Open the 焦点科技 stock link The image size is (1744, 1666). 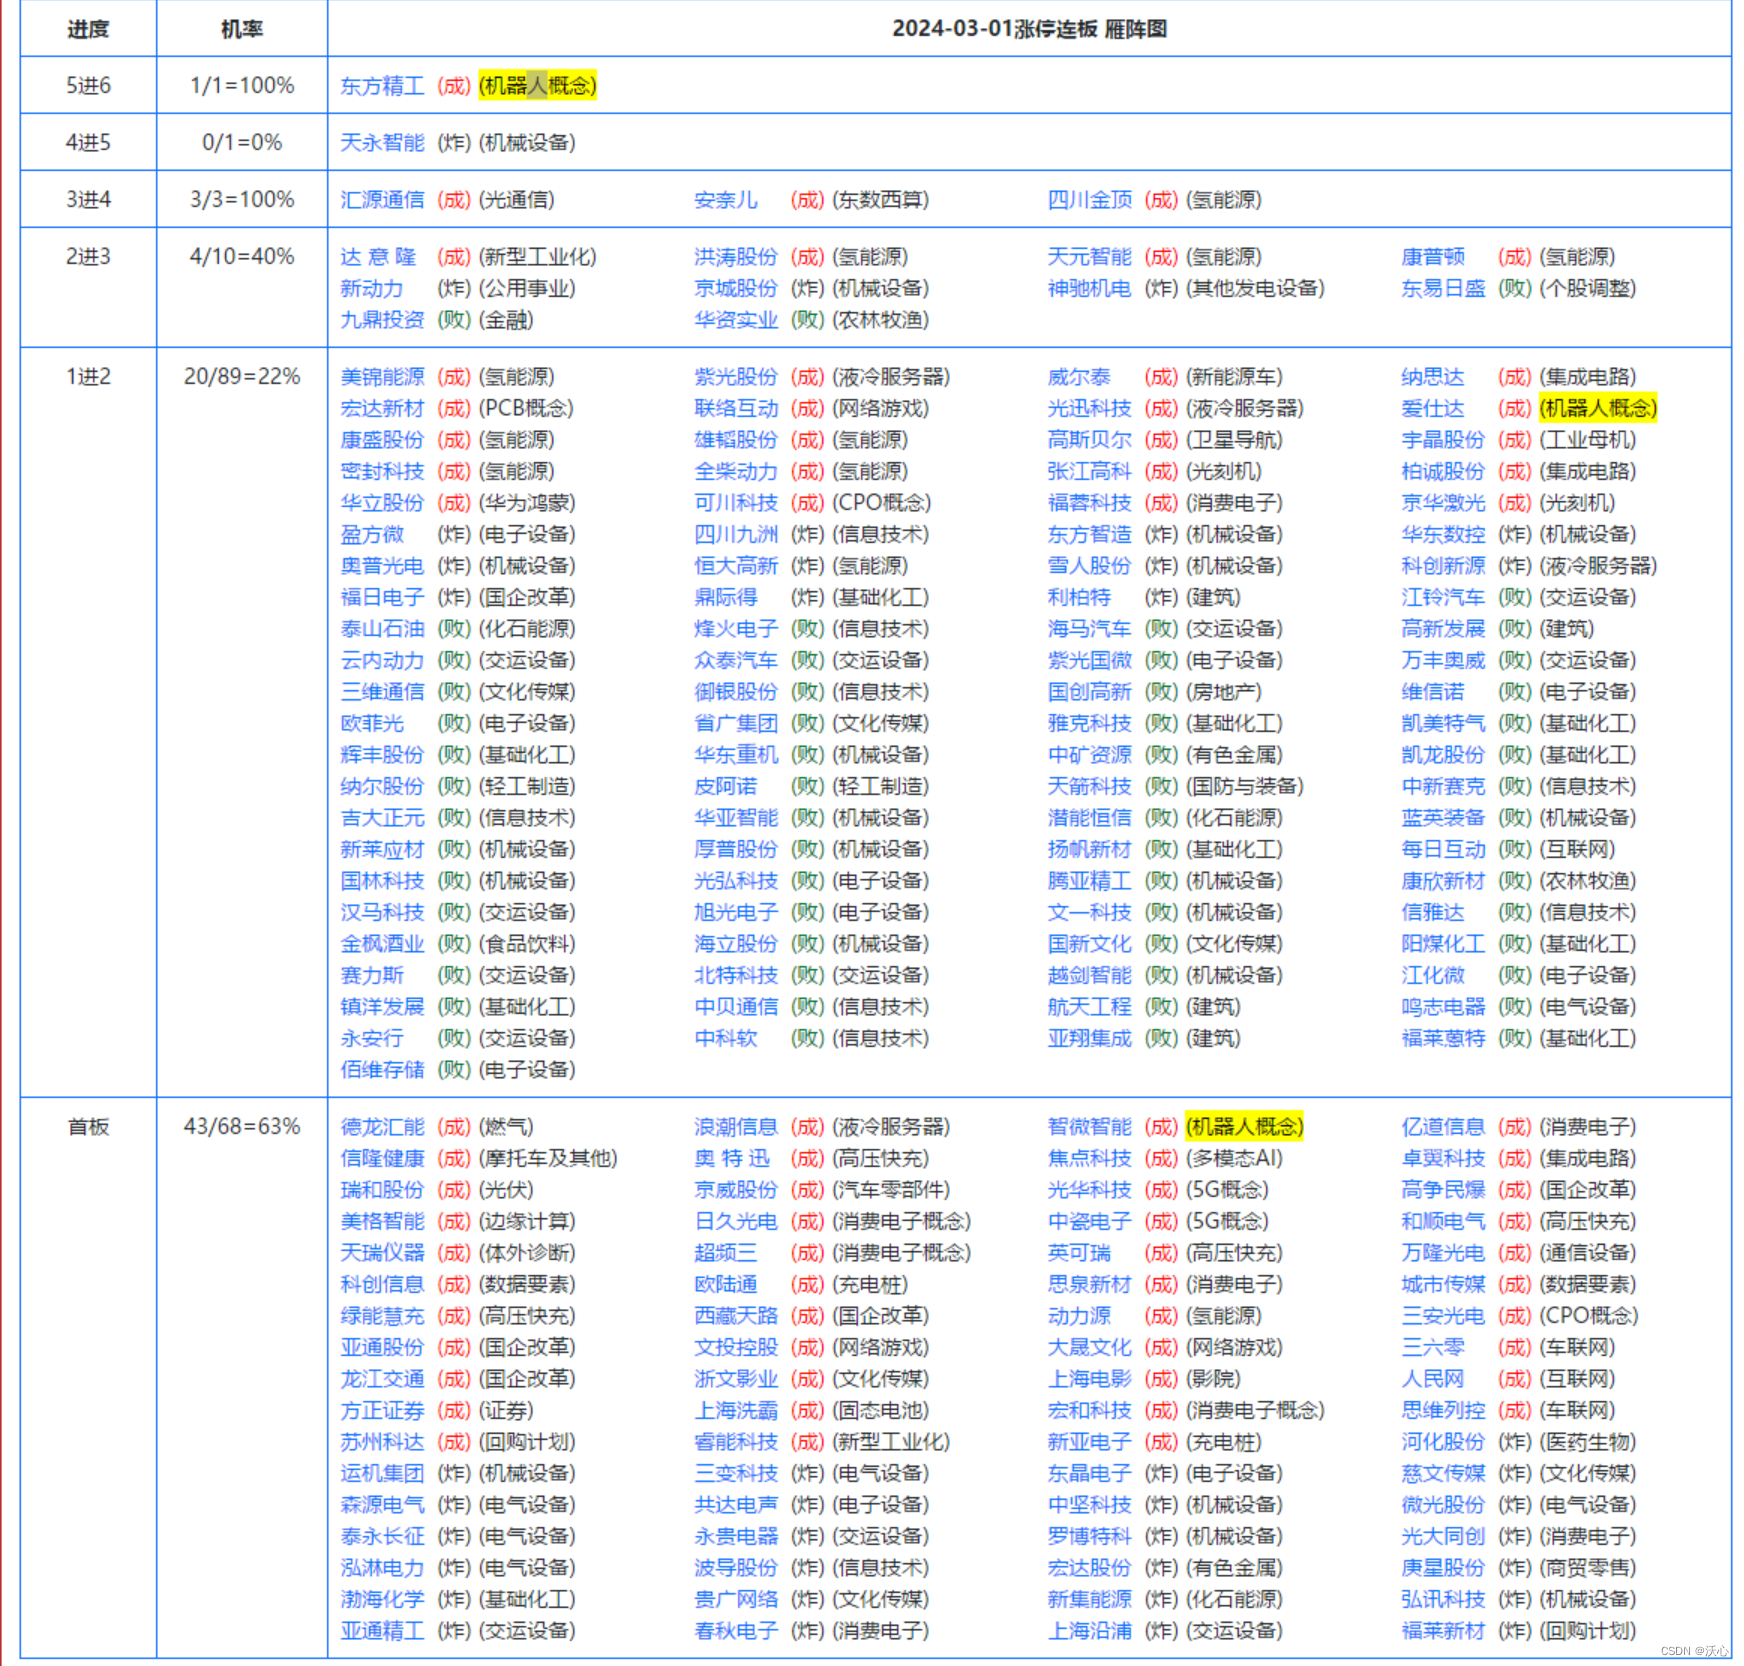point(1089,1158)
